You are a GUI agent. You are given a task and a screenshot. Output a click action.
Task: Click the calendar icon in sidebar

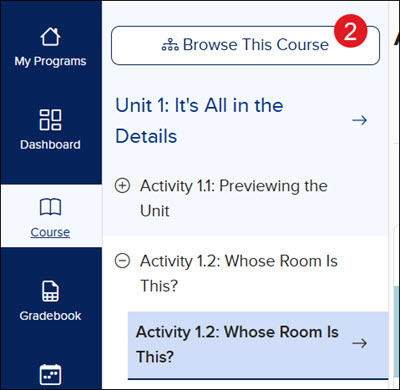point(50,375)
